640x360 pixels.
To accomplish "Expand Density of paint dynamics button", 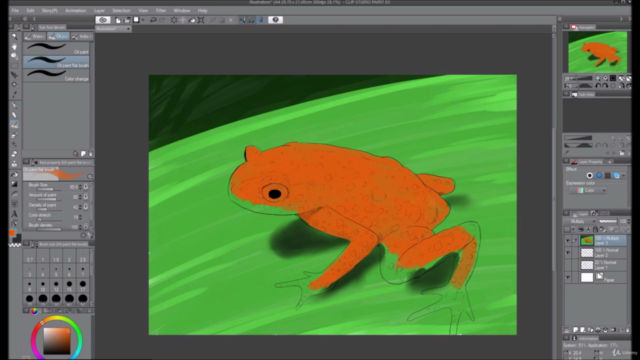I will (x=86, y=207).
